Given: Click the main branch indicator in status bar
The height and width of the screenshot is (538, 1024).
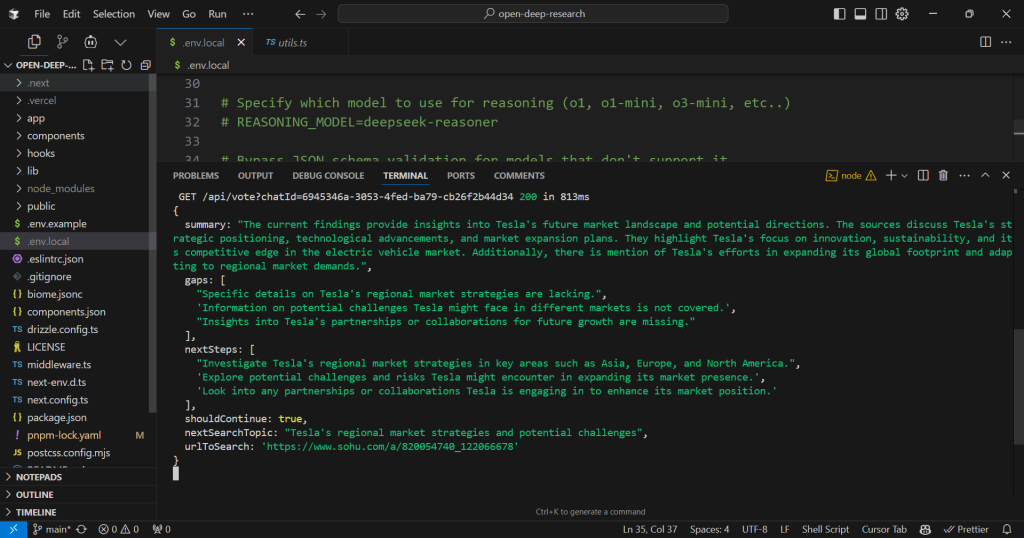Looking at the screenshot, I should 50,529.
